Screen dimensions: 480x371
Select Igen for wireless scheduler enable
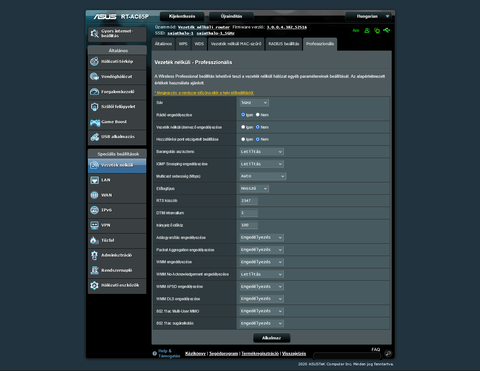243,127
